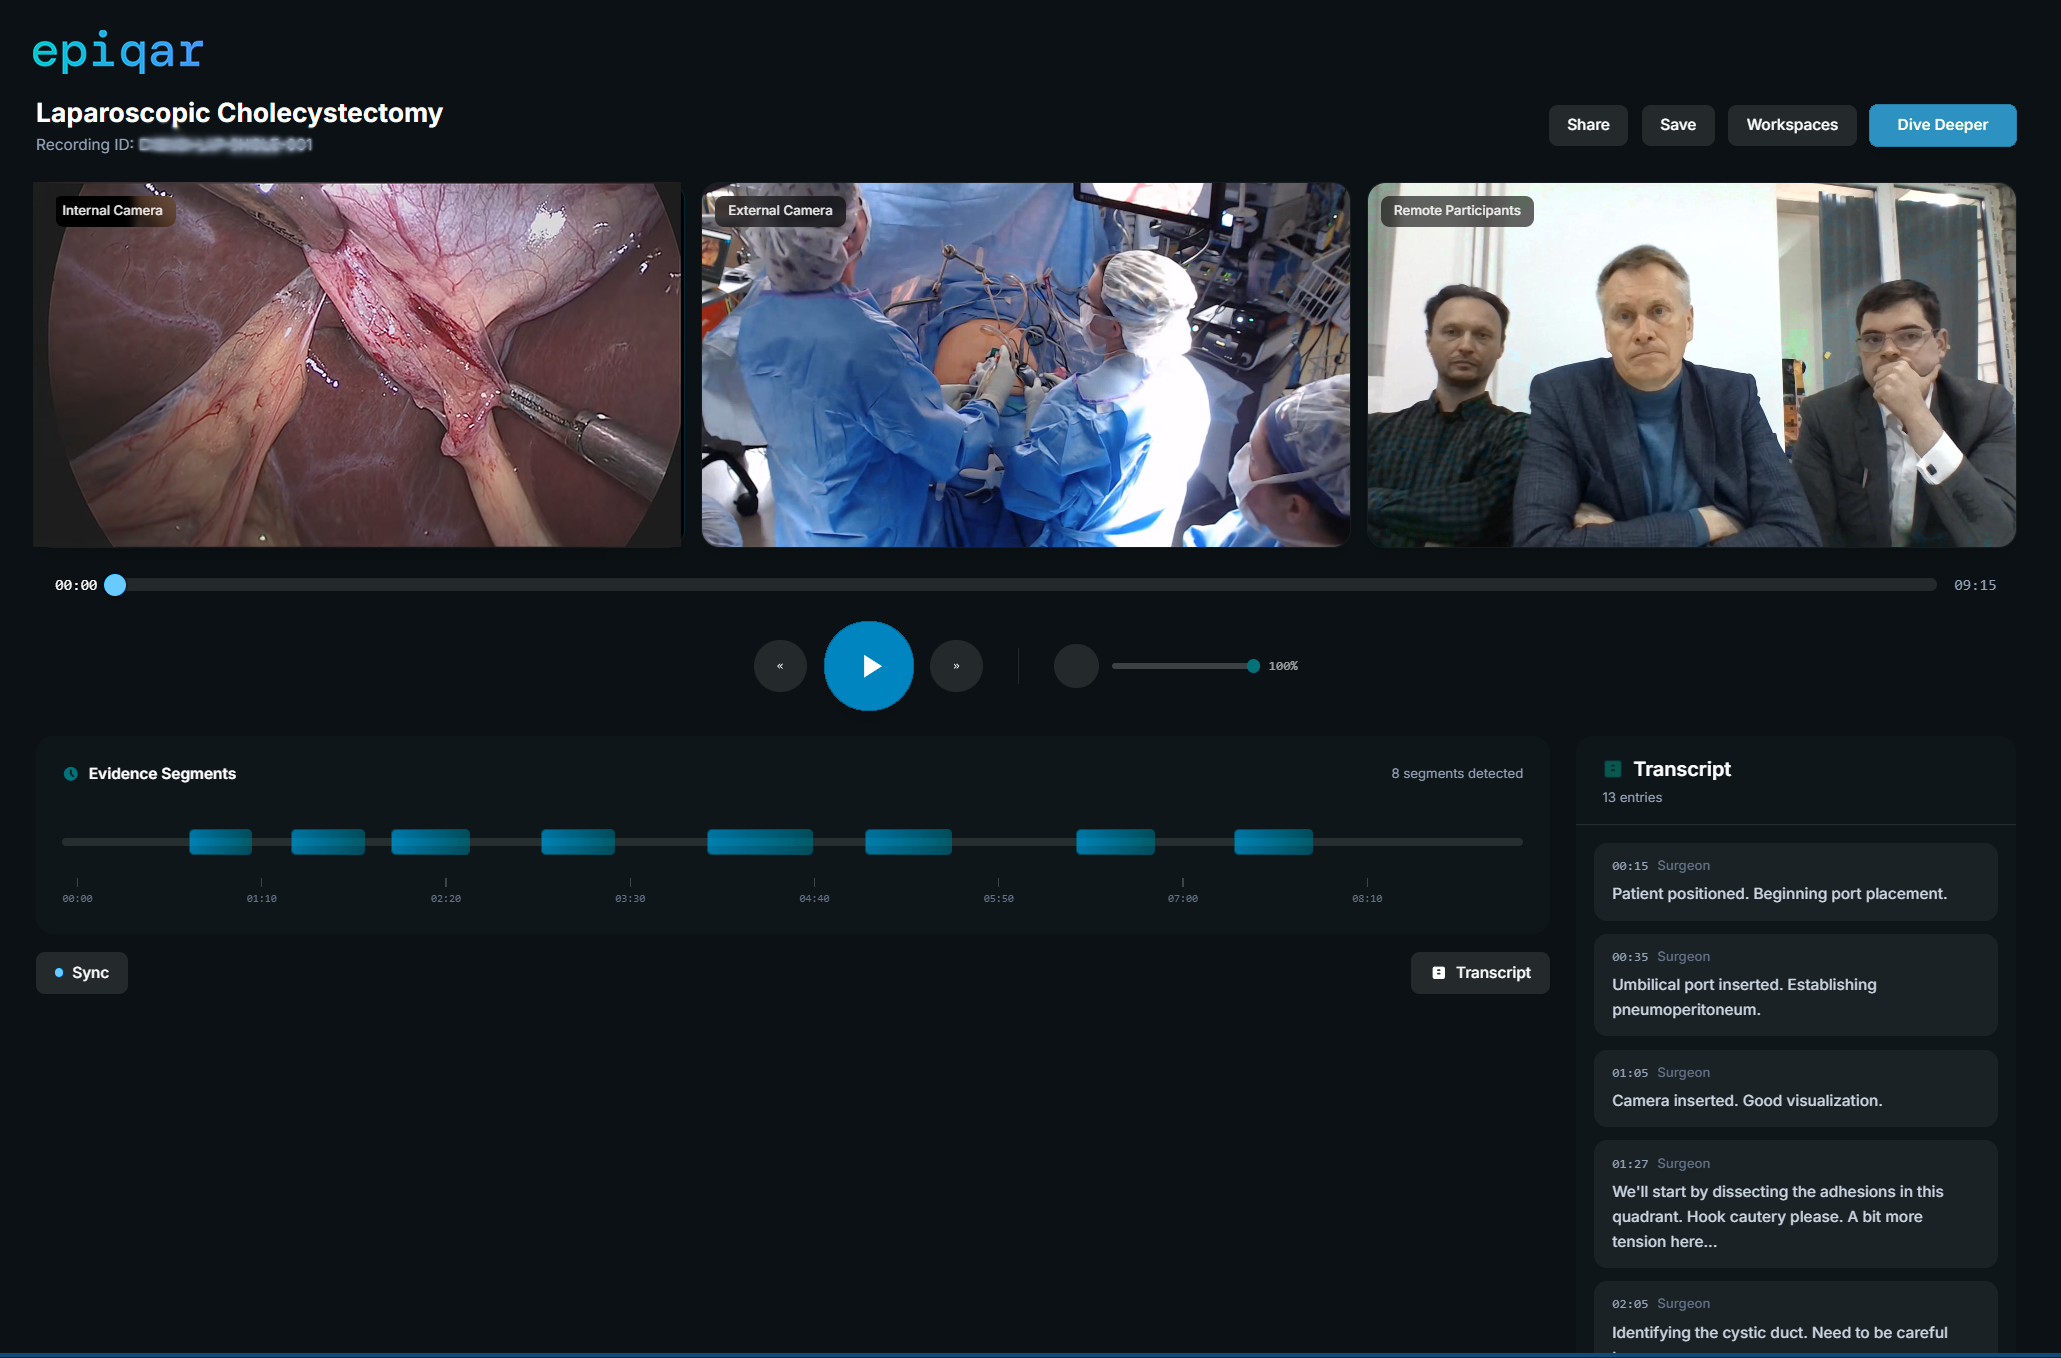This screenshot has width=2061, height=1358.
Task: Toggle the Remote Participants label
Action: [1456, 210]
